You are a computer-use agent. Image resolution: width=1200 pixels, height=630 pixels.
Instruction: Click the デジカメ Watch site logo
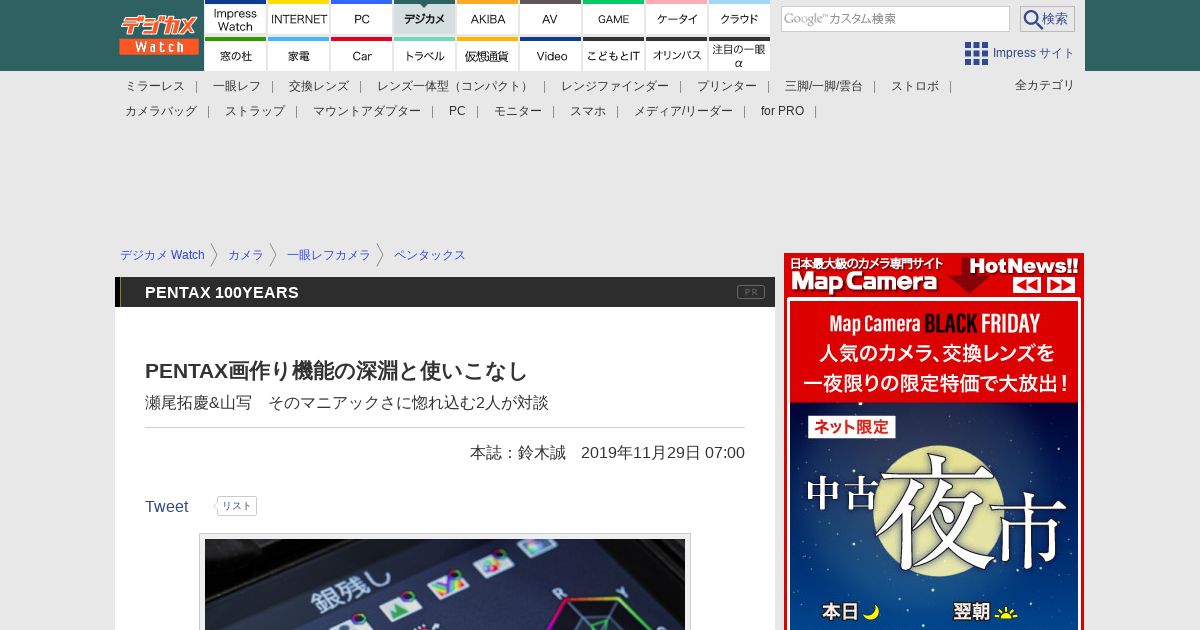(x=159, y=35)
